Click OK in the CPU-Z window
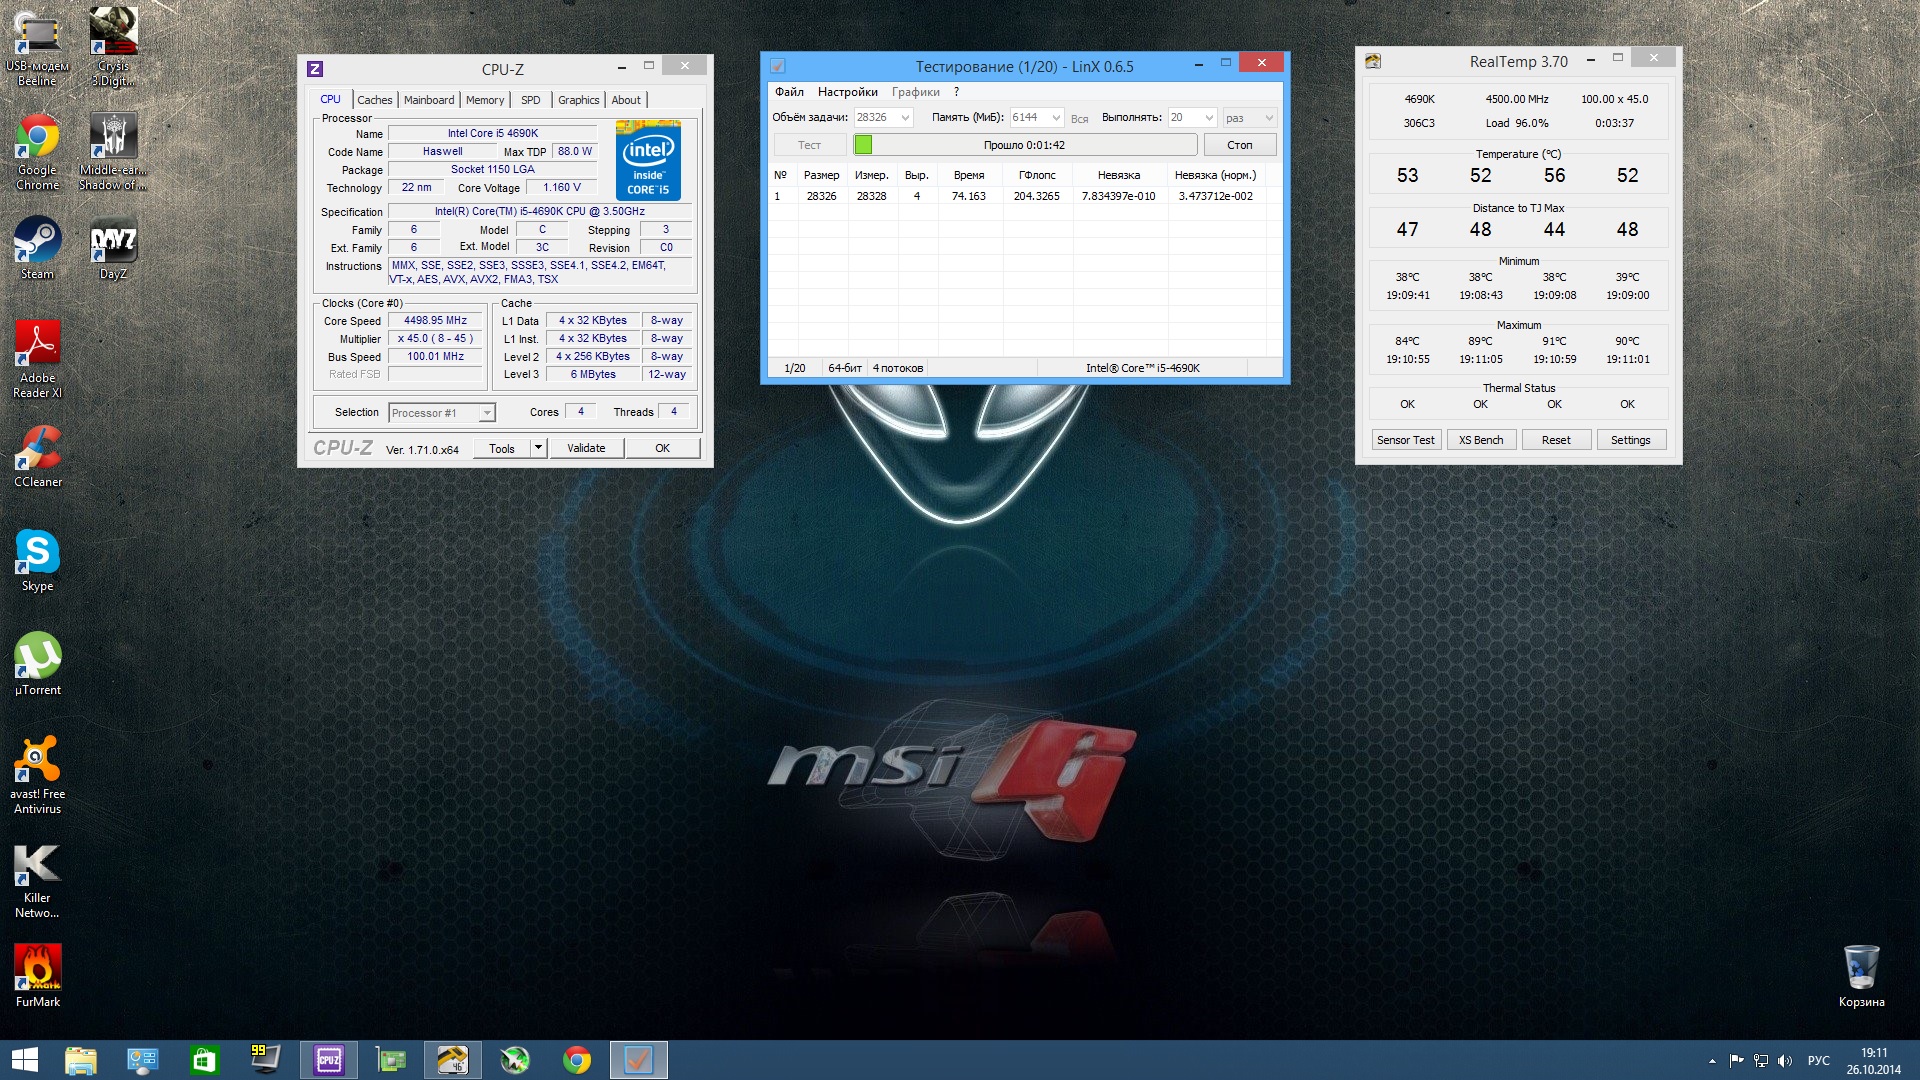 (662, 448)
